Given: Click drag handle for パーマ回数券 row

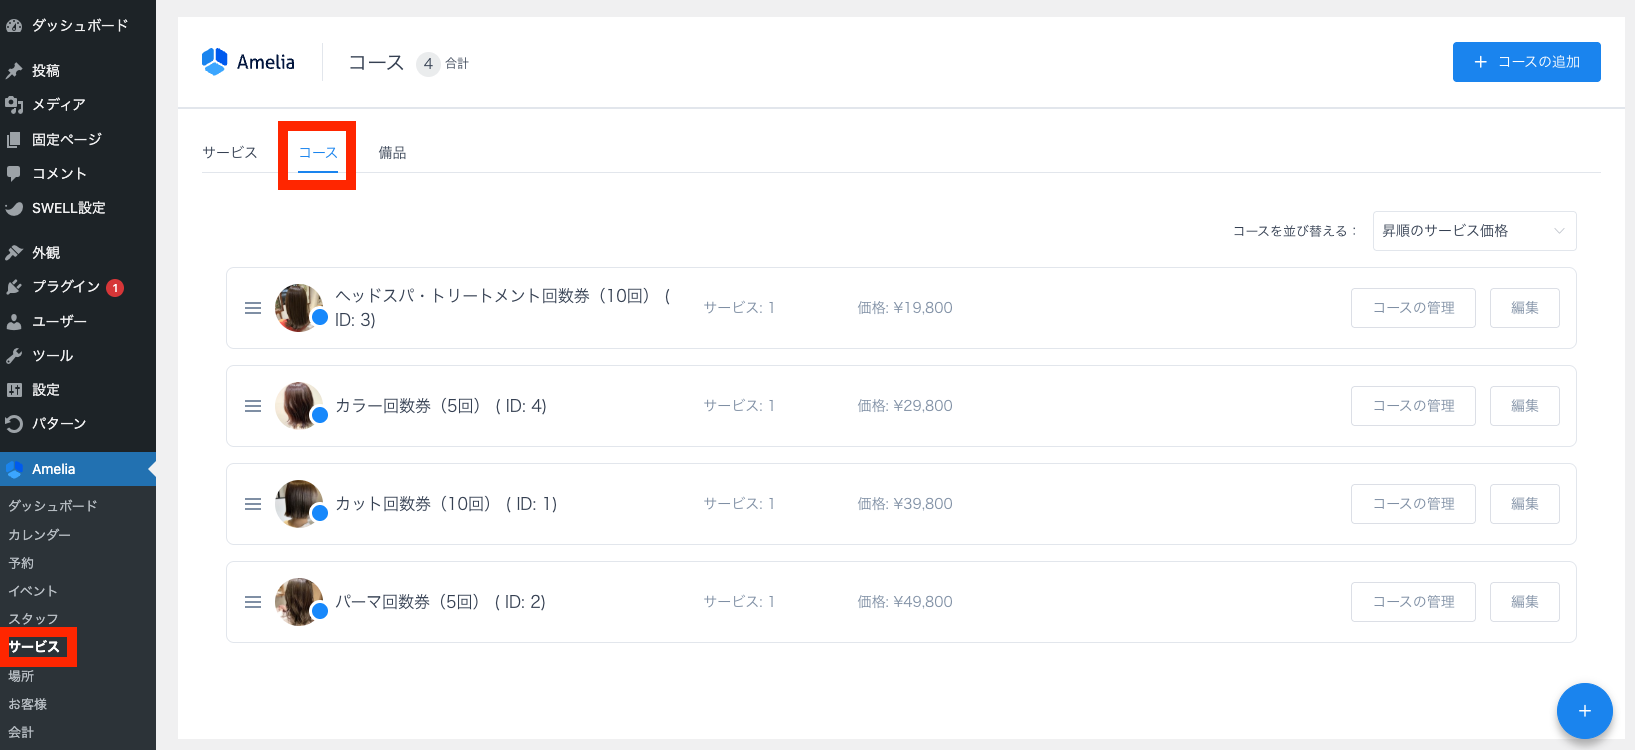Looking at the screenshot, I should pos(253,602).
